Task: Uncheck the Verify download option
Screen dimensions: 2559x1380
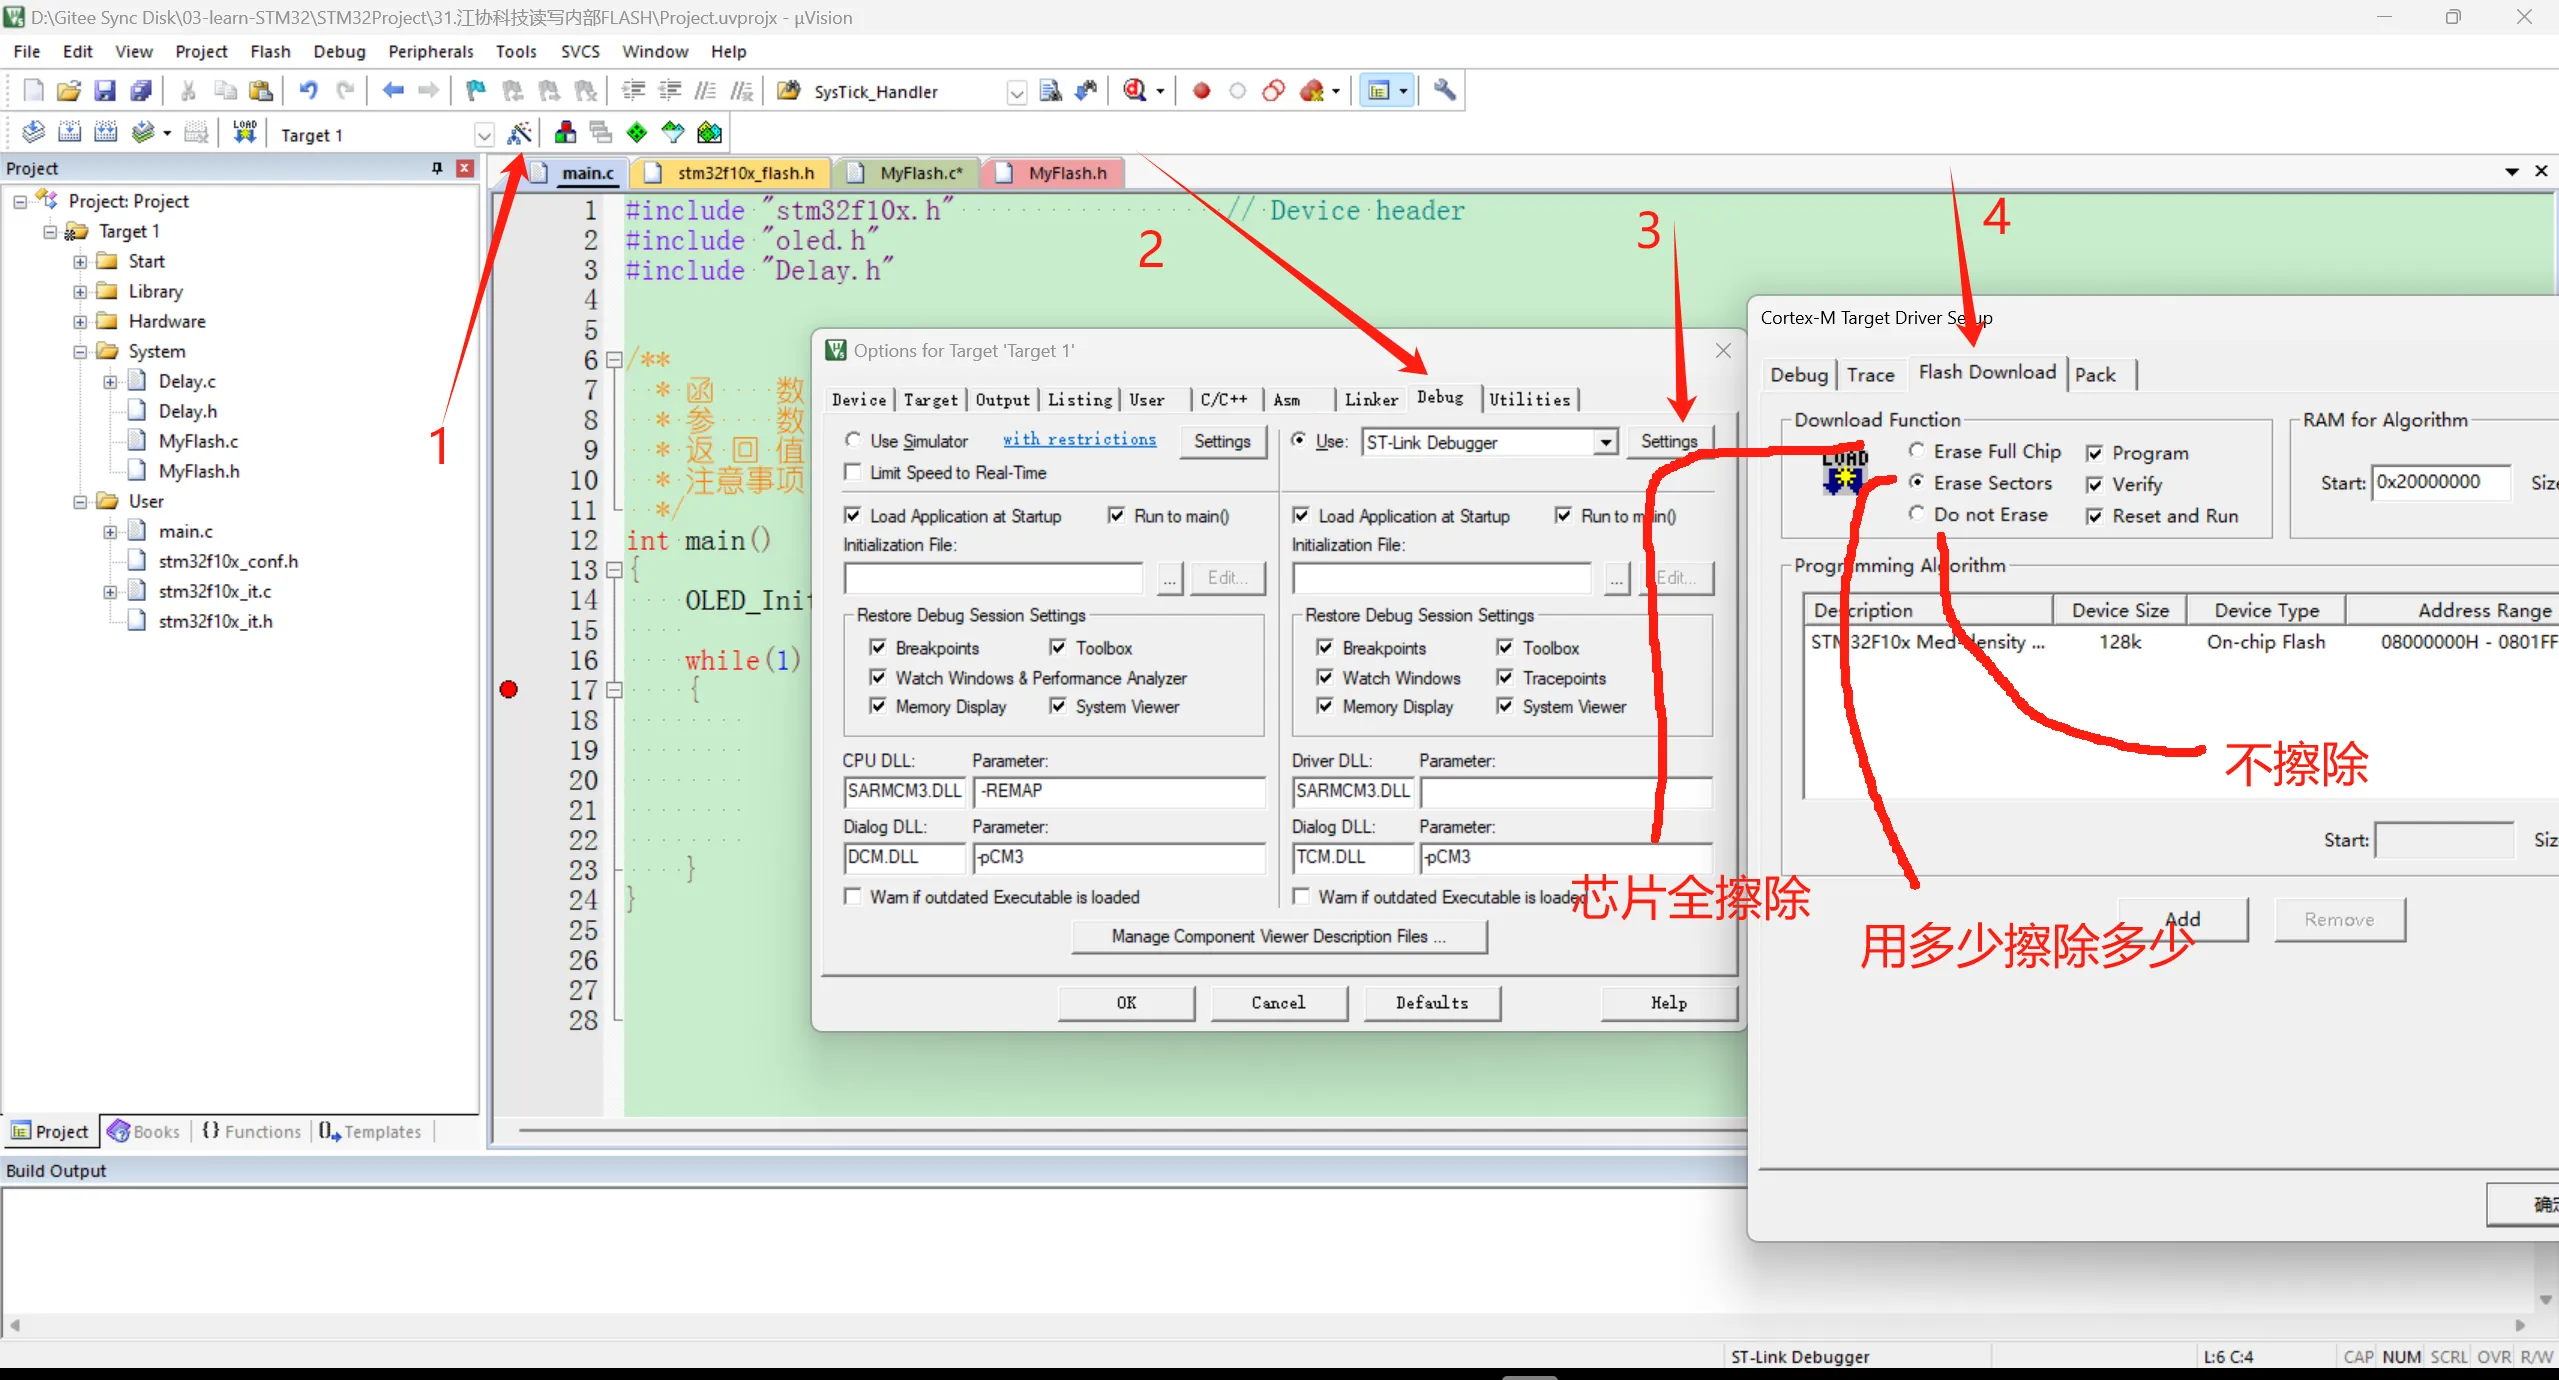Action: click(x=2094, y=485)
